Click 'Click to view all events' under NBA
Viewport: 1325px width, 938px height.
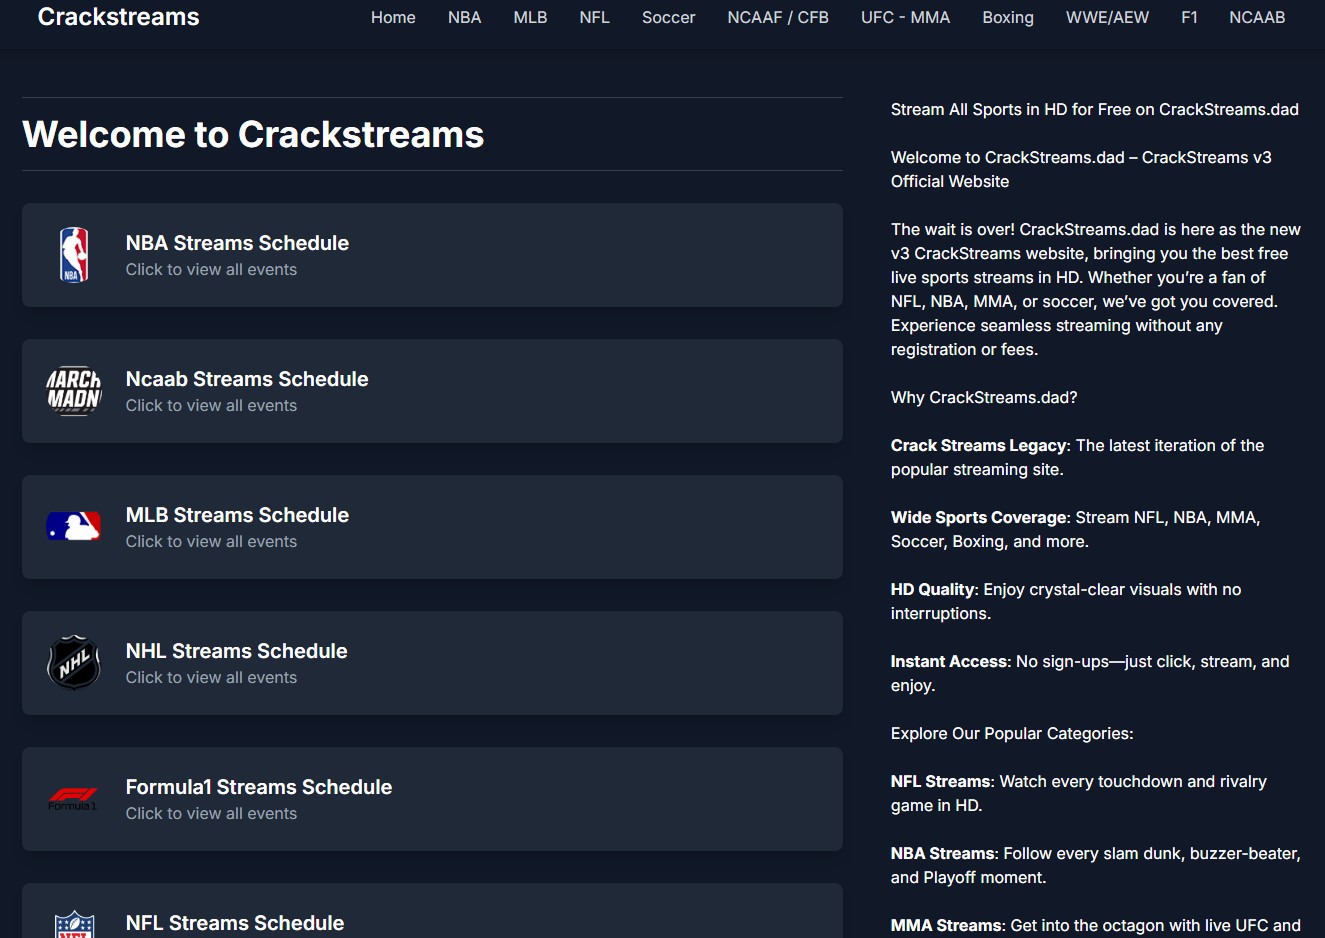click(211, 270)
